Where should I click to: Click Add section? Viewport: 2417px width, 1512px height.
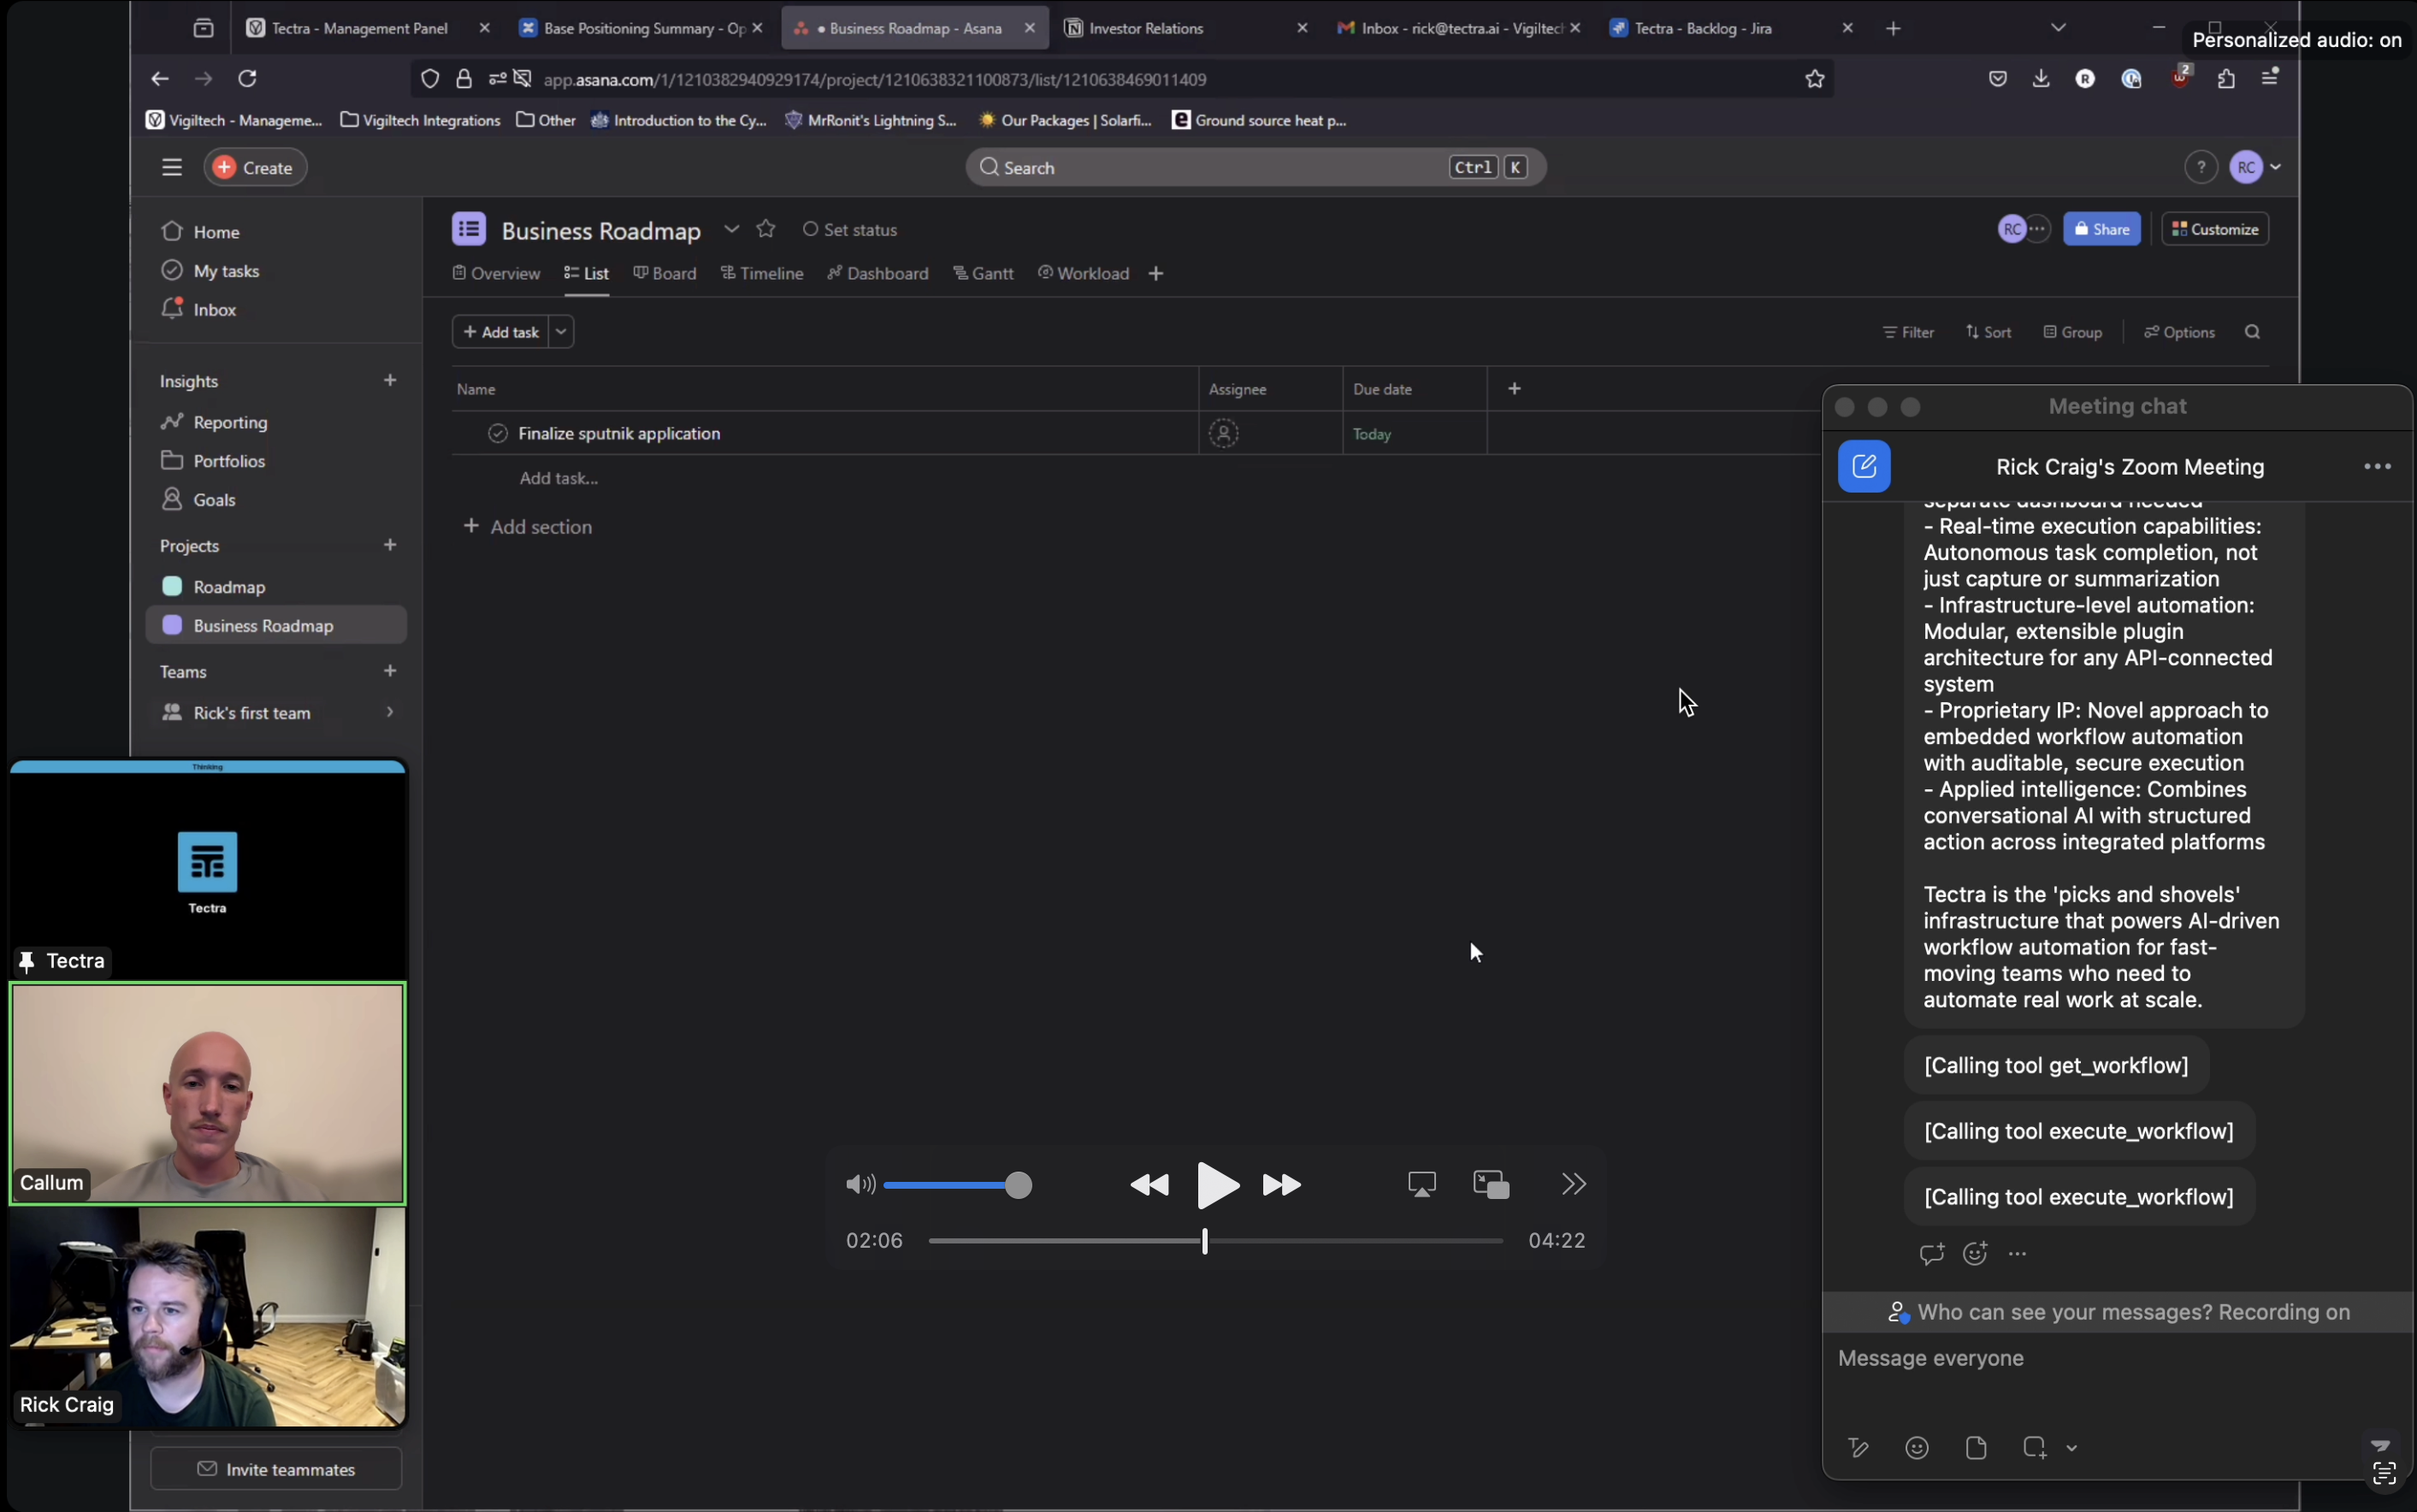(x=527, y=527)
